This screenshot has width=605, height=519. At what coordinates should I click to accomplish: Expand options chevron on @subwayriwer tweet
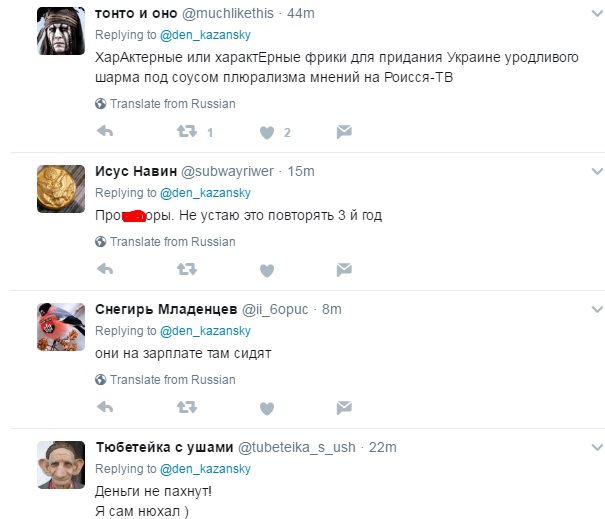597,171
